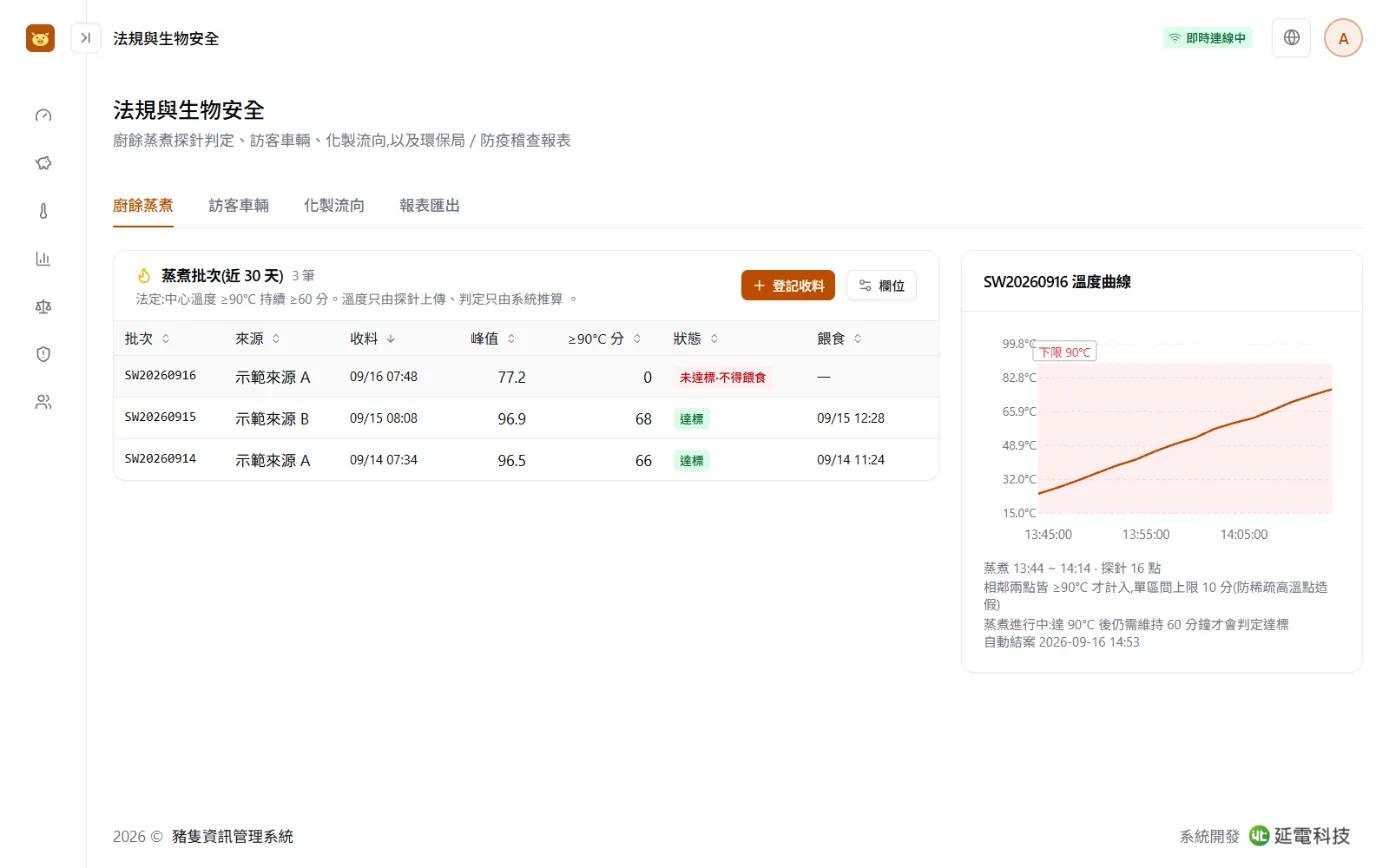The width and height of the screenshot is (1388, 868).
Task: Switch to the 化製流向 tab
Action: [x=334, y=206]
